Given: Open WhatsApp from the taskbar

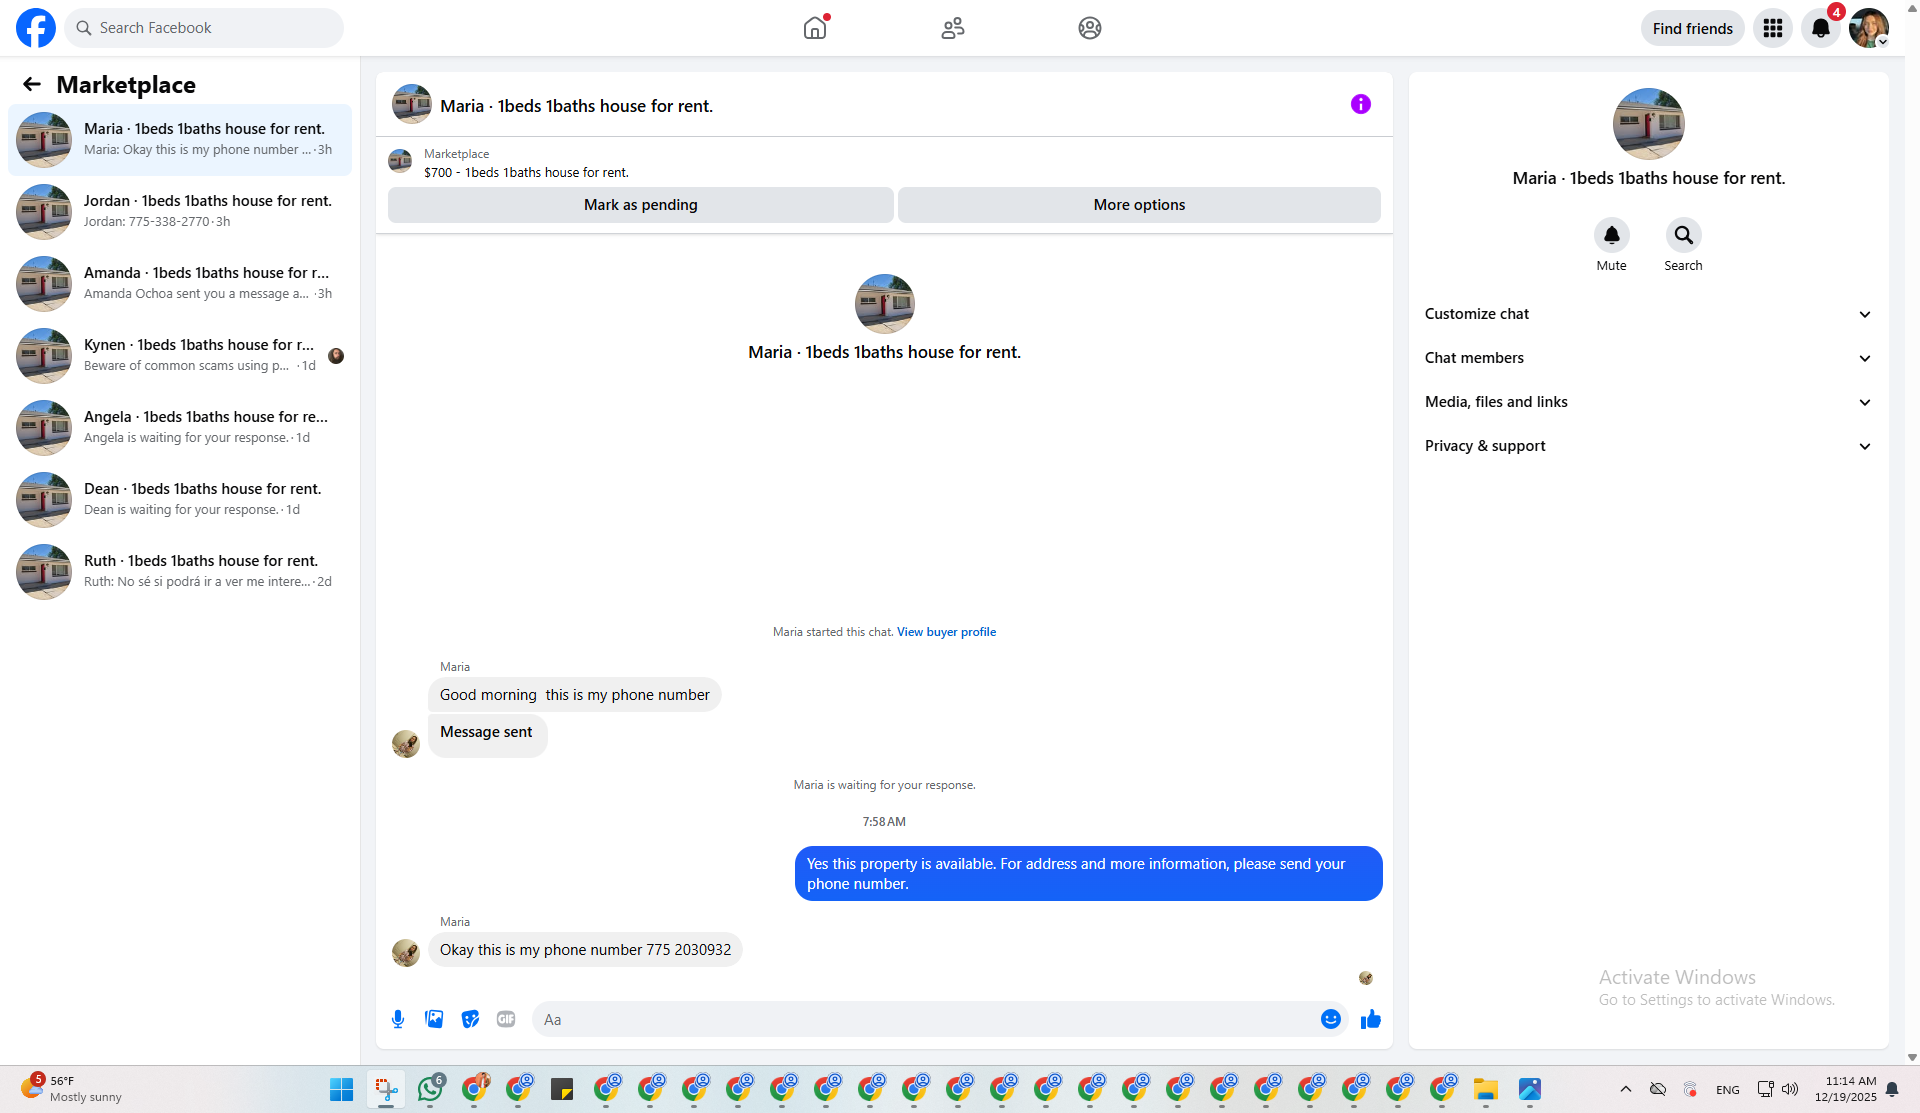Looking at the screenshot, I should pos(431,1089).
